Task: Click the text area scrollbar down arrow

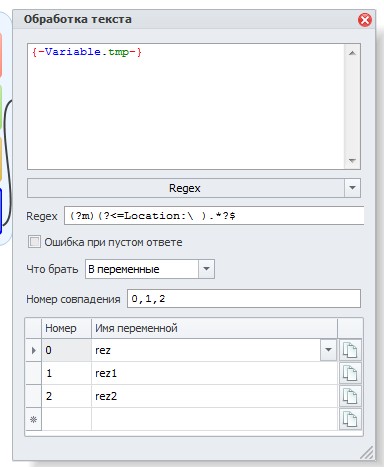Action: click(352, 161)
